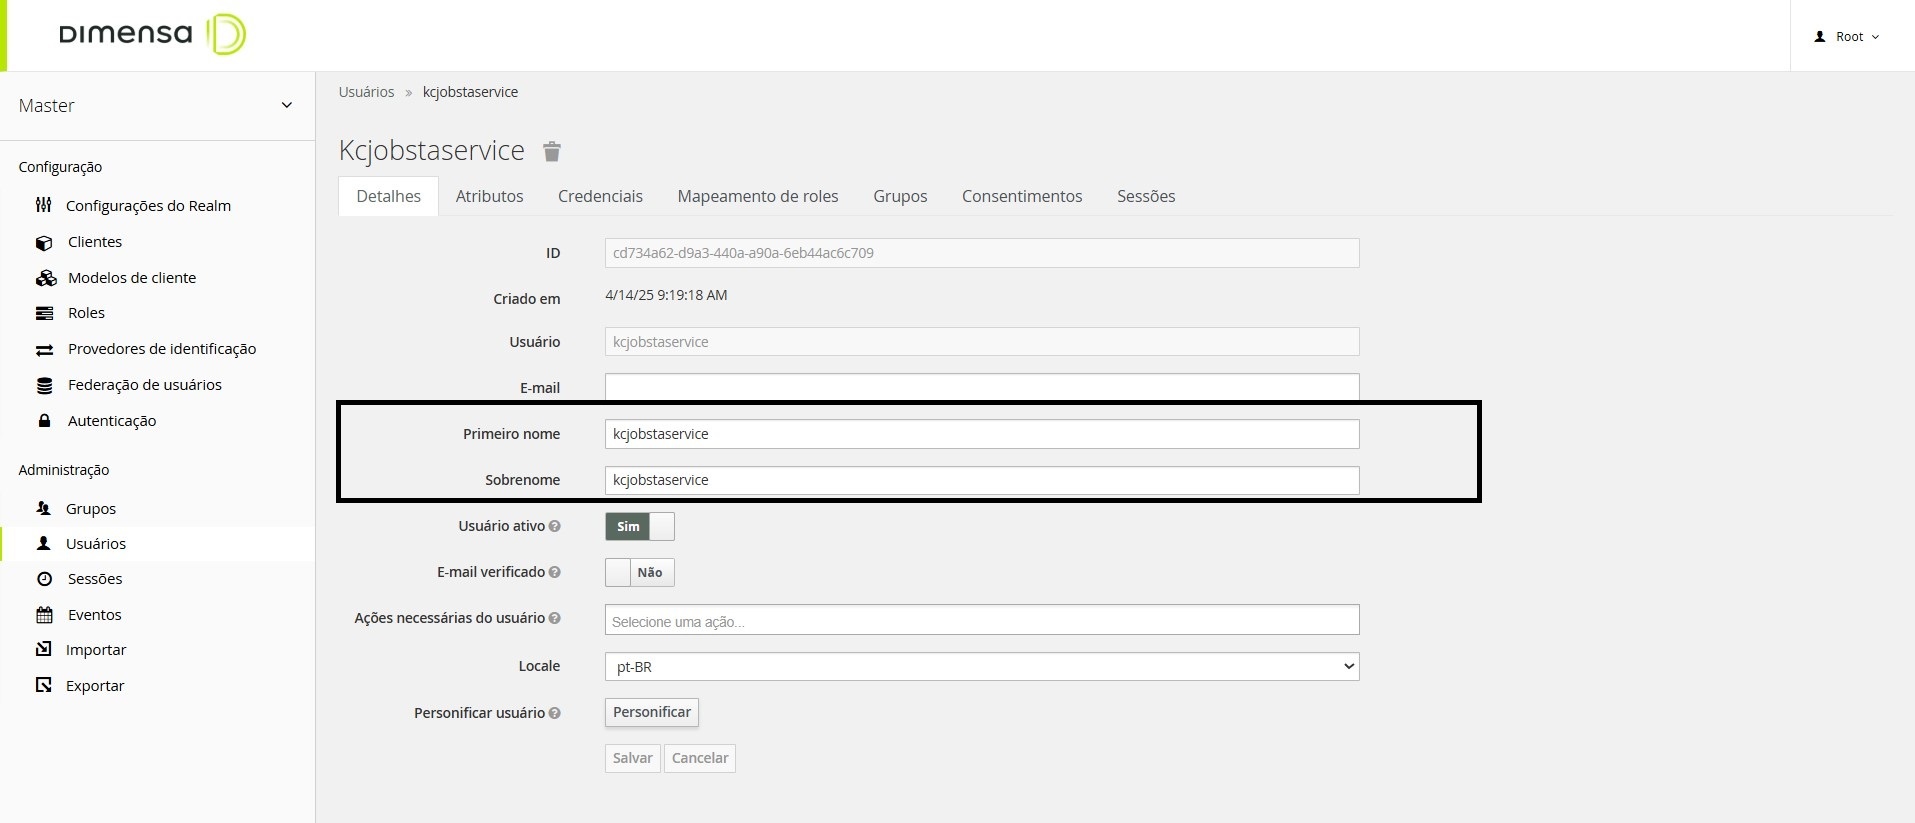Image resolution: width=1915 pixels, height=823 pixels.
Task: Click into the E-mail input field
Action: (981, 386)
